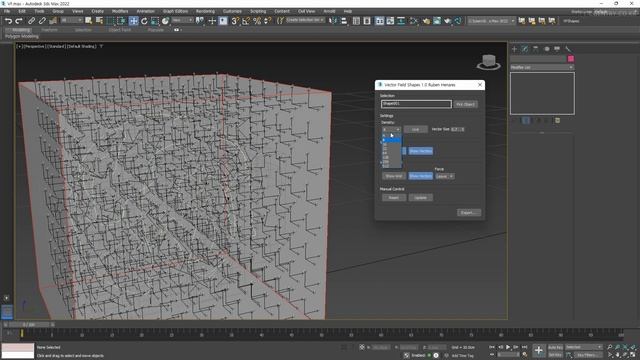Image resolution: width=640 pixels, height=360 pixels.
Task: Click the Undo arrow icon
Action: click(8, 21)
